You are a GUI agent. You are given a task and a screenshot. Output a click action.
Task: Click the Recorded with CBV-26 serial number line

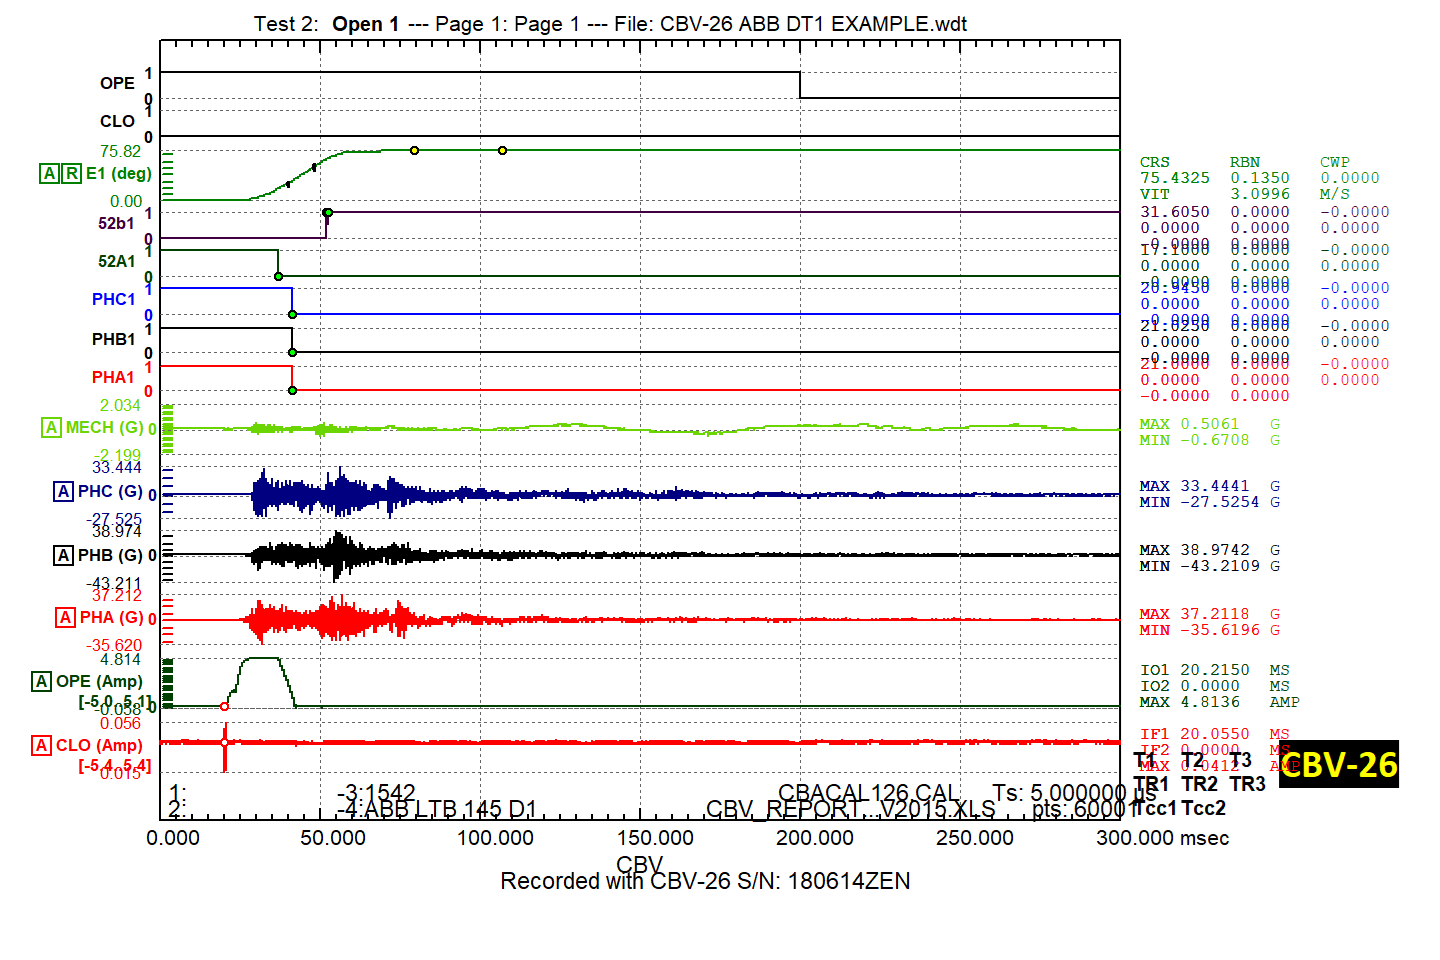pos(705,881)
